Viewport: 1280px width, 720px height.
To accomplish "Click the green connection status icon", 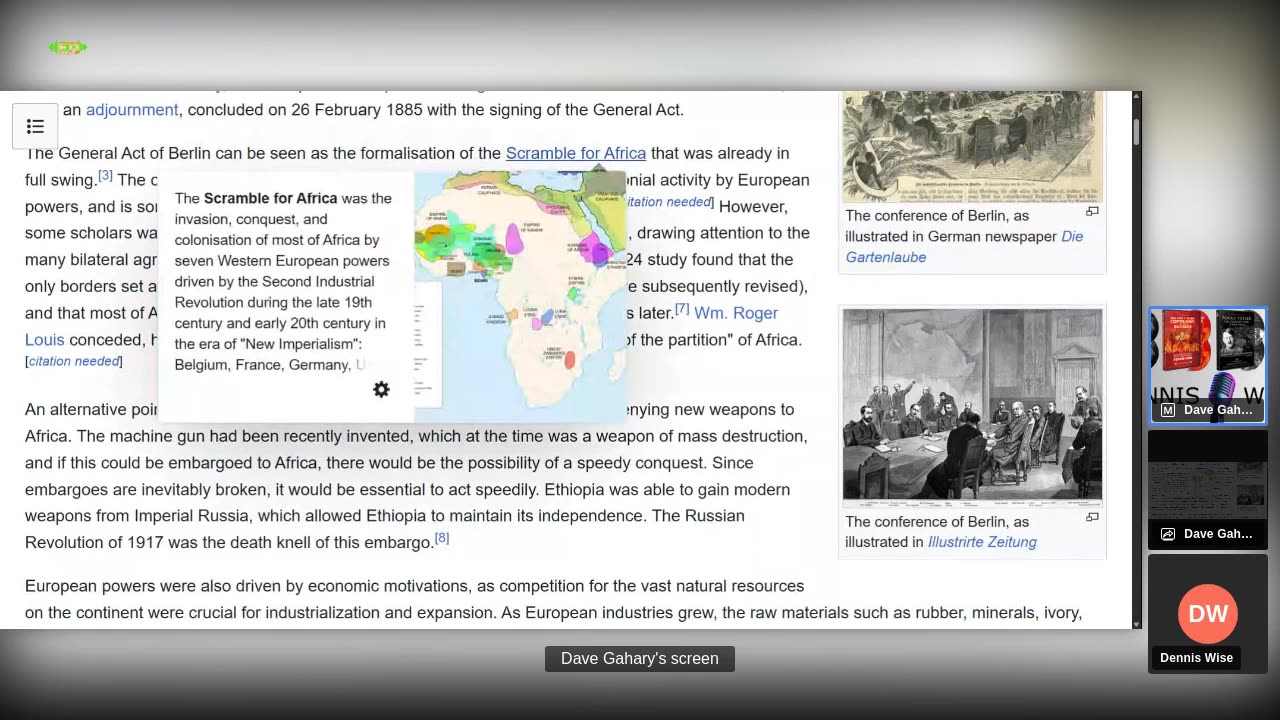I will [68, 47].
